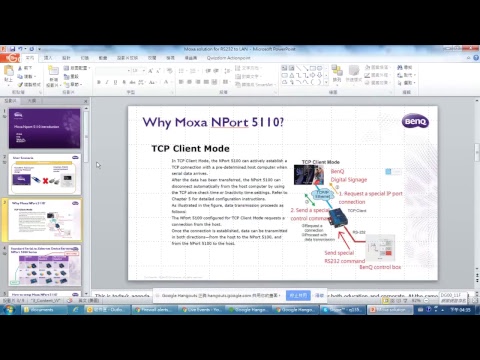Click the blue stop sharing button
This screenshot has width=480, height=360.
click(x=298, y=296)
